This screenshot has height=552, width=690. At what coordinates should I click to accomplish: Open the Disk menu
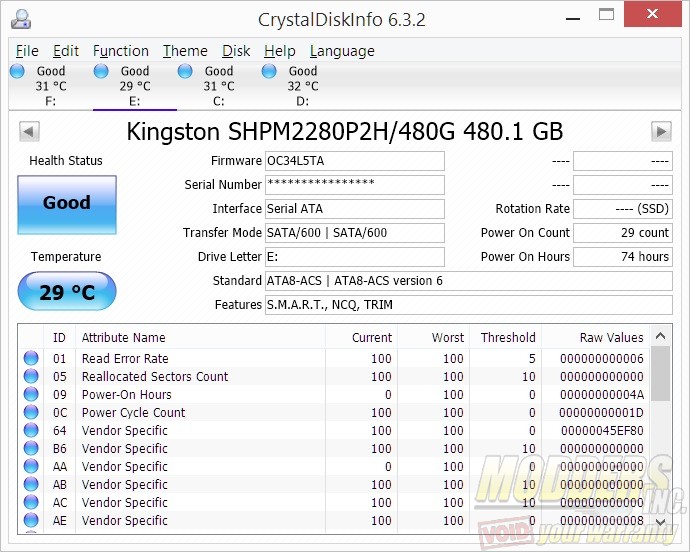(x=236, y=51)
